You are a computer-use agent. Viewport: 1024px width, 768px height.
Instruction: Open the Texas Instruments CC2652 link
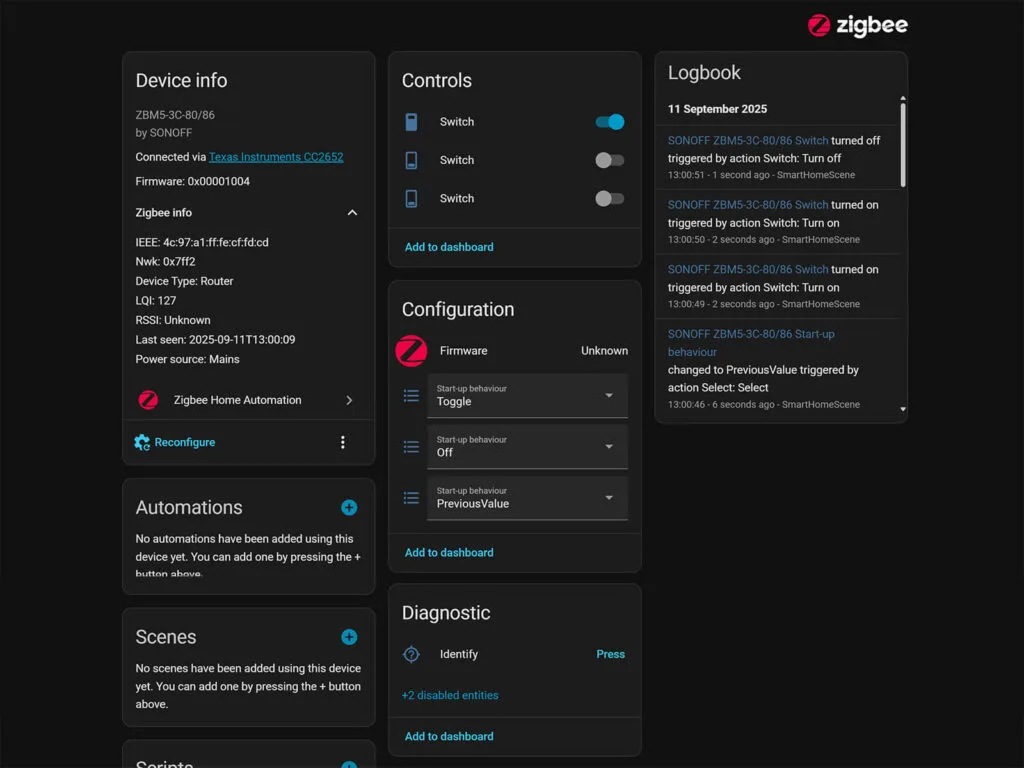276,157
